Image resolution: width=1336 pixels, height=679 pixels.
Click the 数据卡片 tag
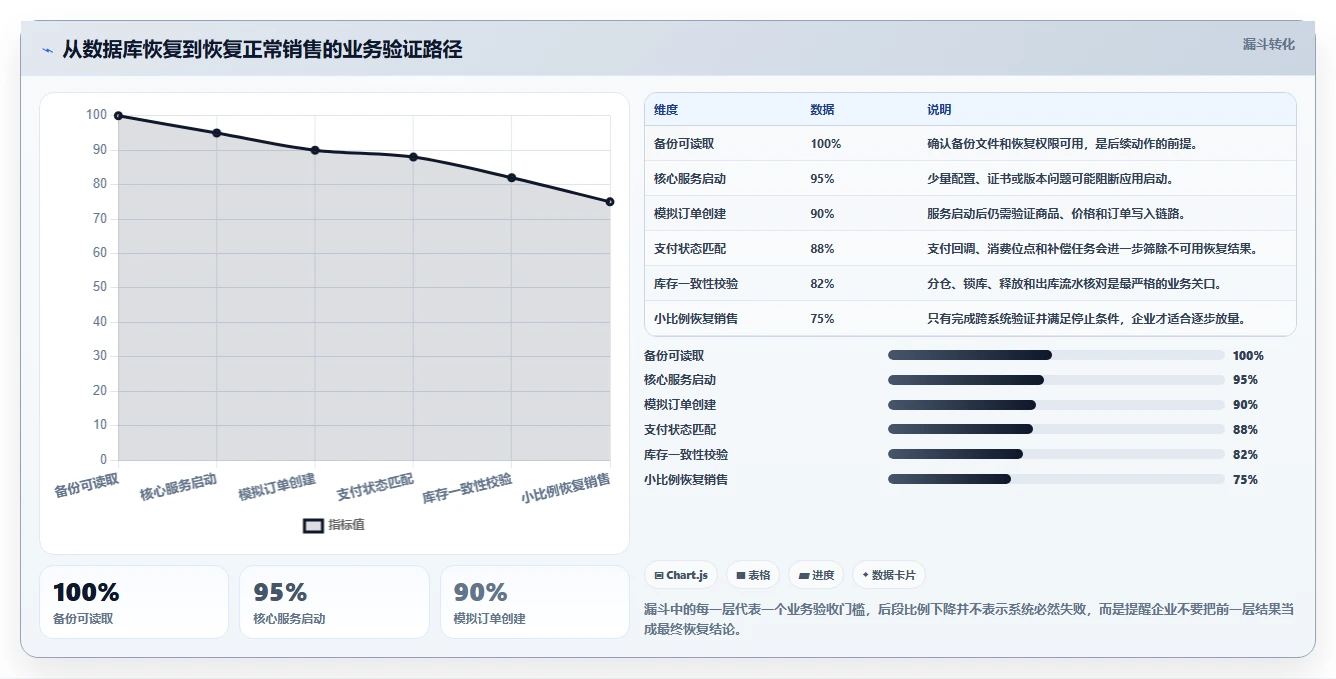point(889,575)
